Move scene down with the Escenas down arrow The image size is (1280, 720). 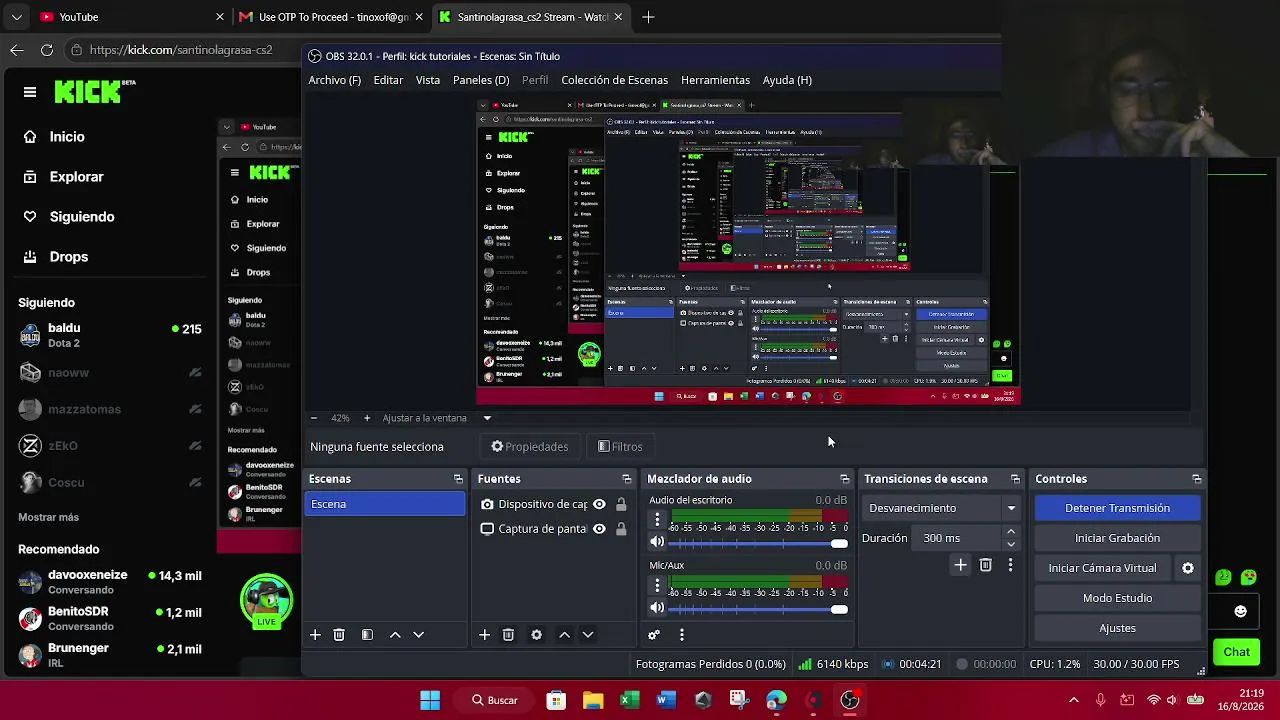click(x=419, y=635)
